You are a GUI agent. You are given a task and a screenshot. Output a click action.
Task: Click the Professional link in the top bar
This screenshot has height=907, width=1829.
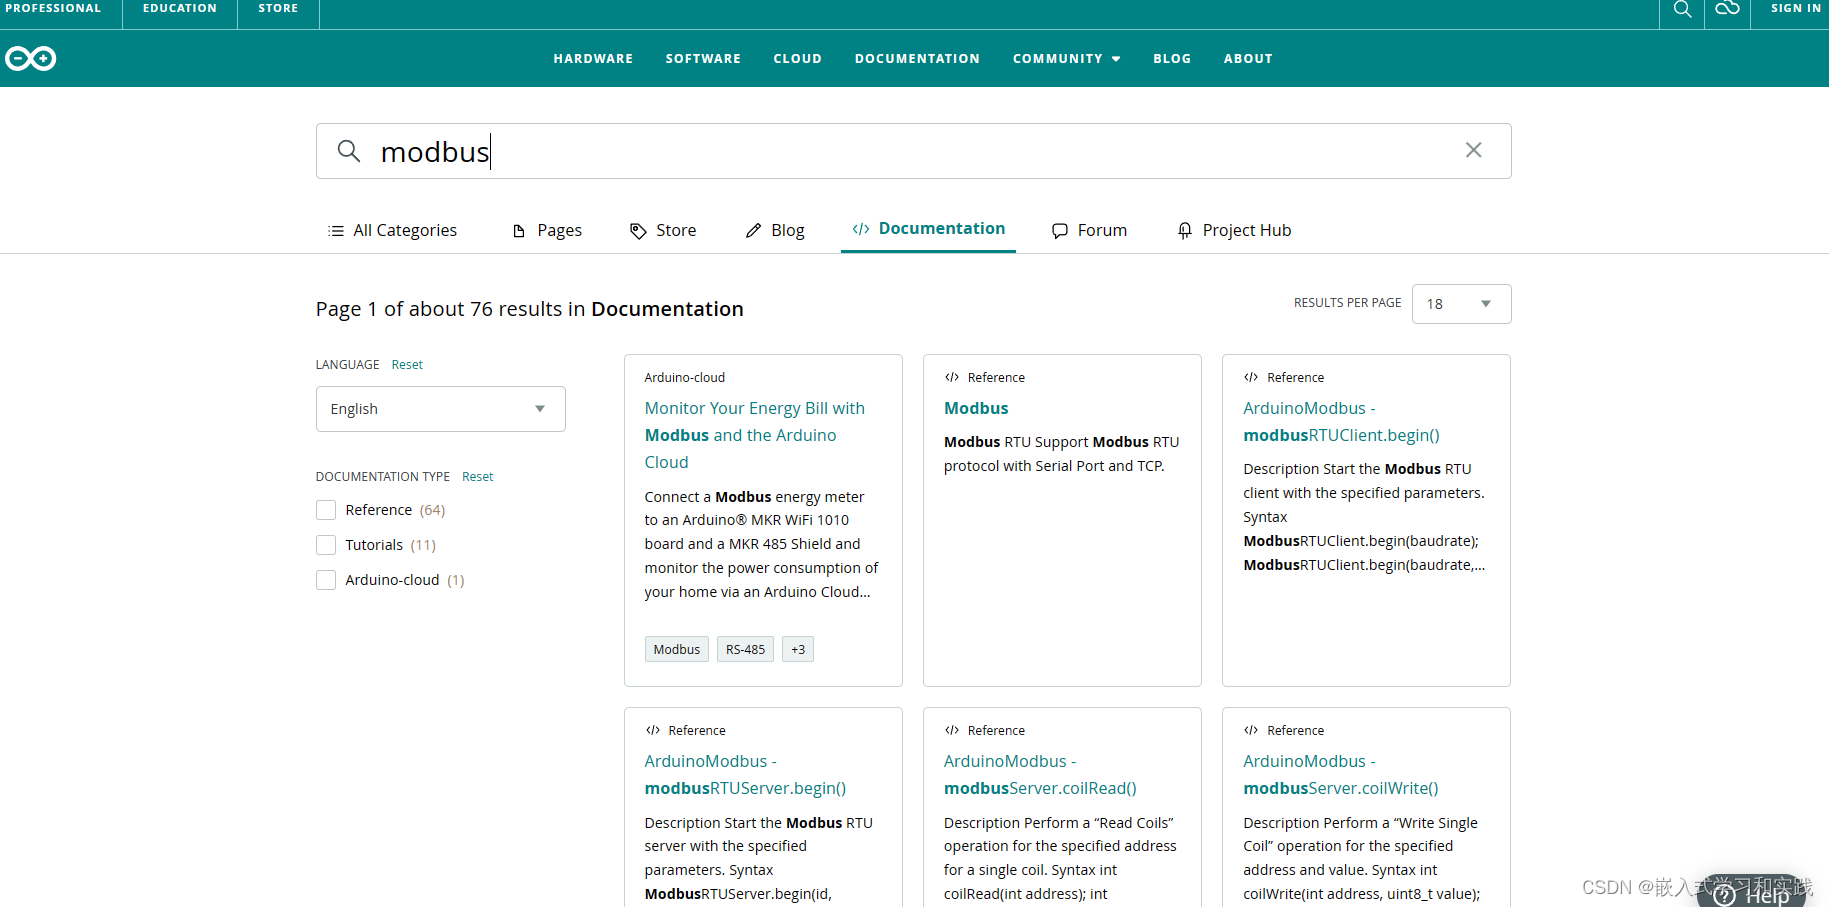click(53, 8)
